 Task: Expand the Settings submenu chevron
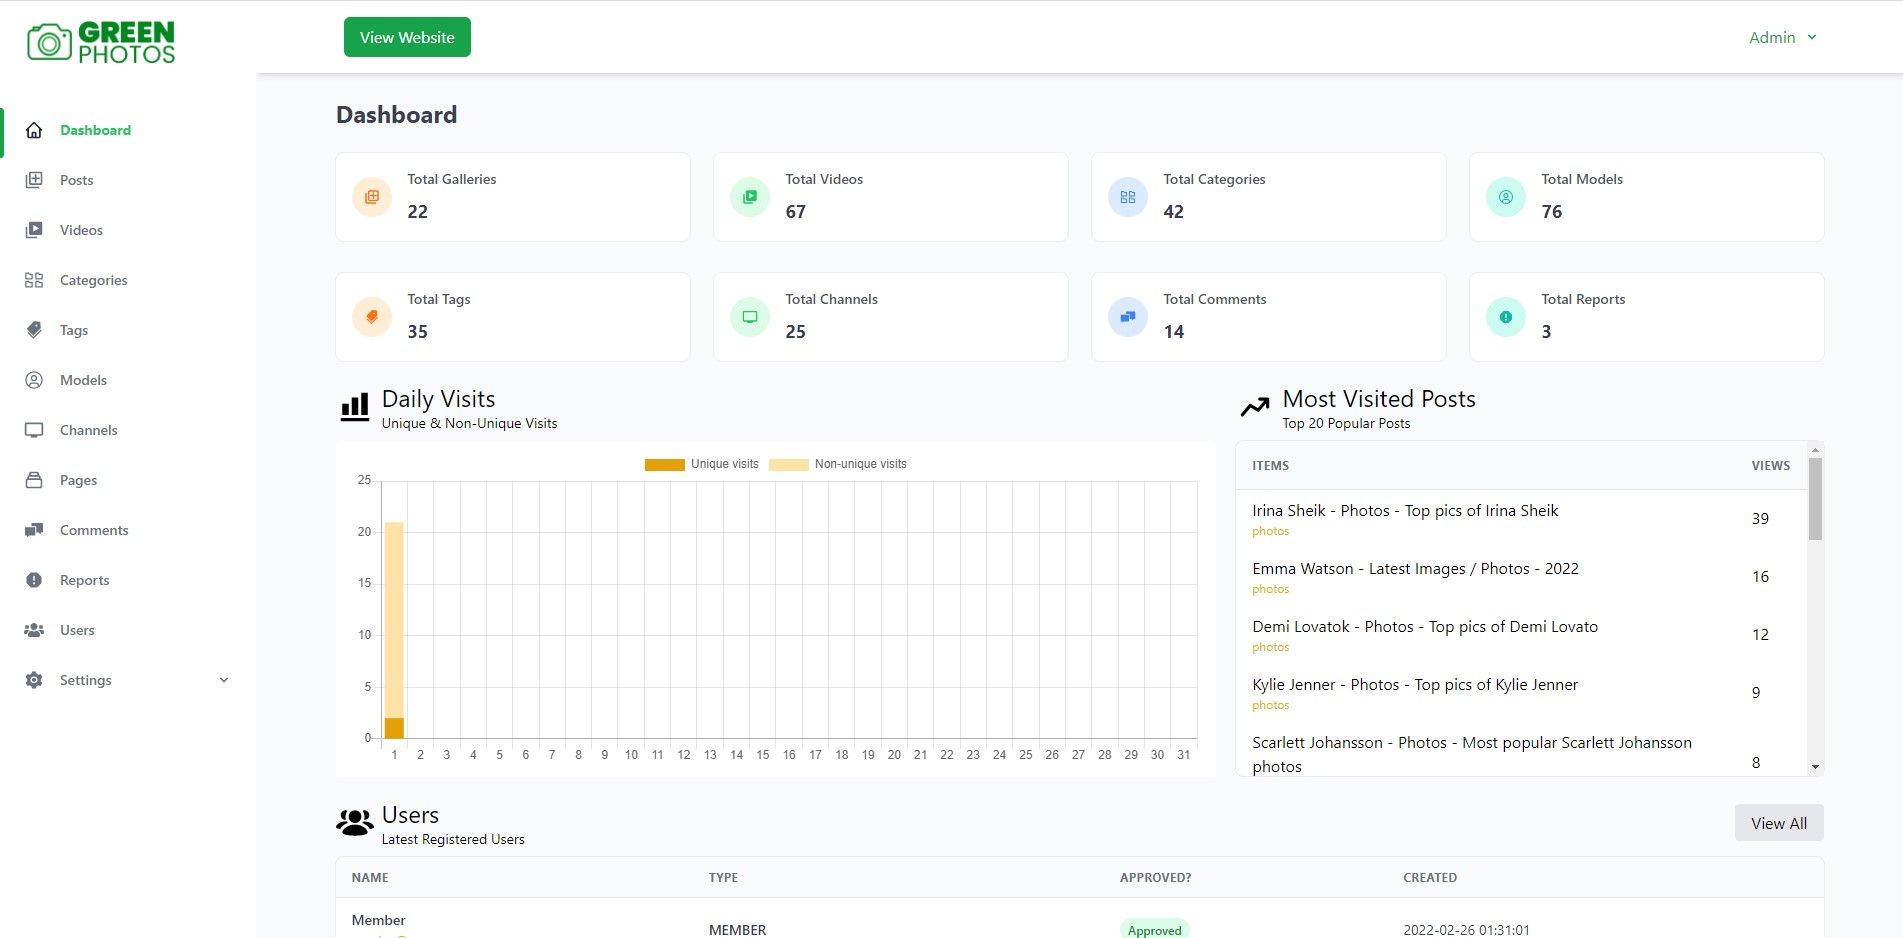click(224, 680)
